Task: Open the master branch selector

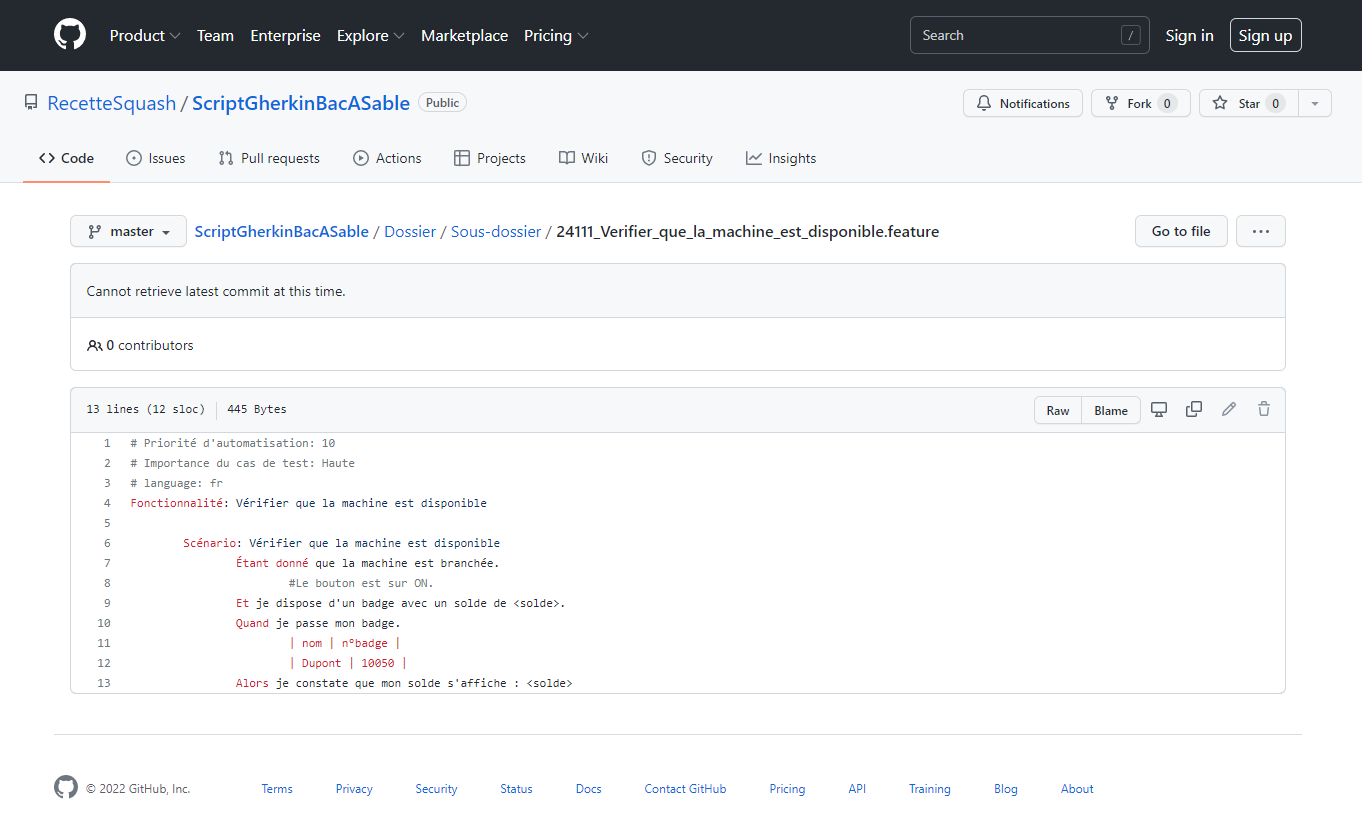Action: [x=128, y=231]
